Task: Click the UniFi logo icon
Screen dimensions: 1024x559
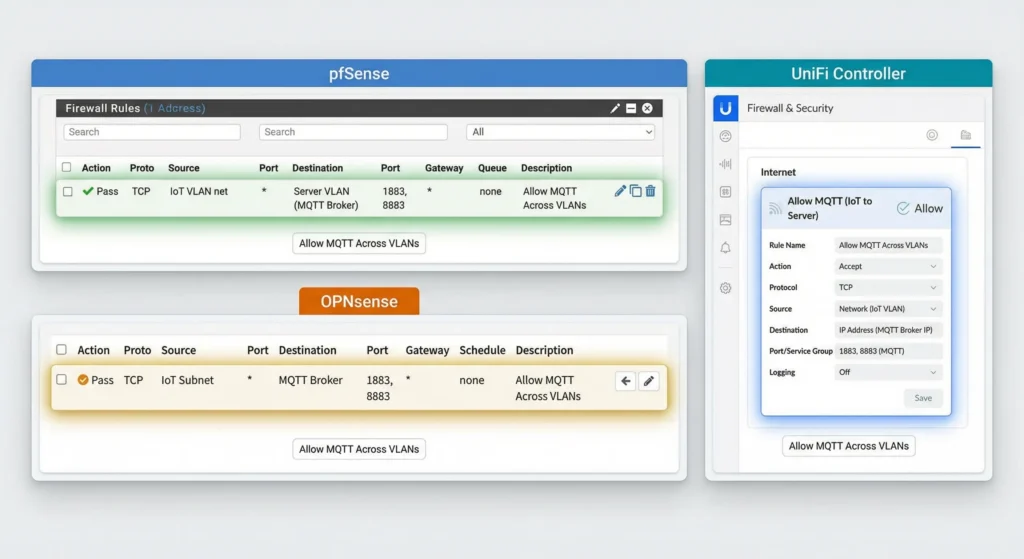Action: 726,108
